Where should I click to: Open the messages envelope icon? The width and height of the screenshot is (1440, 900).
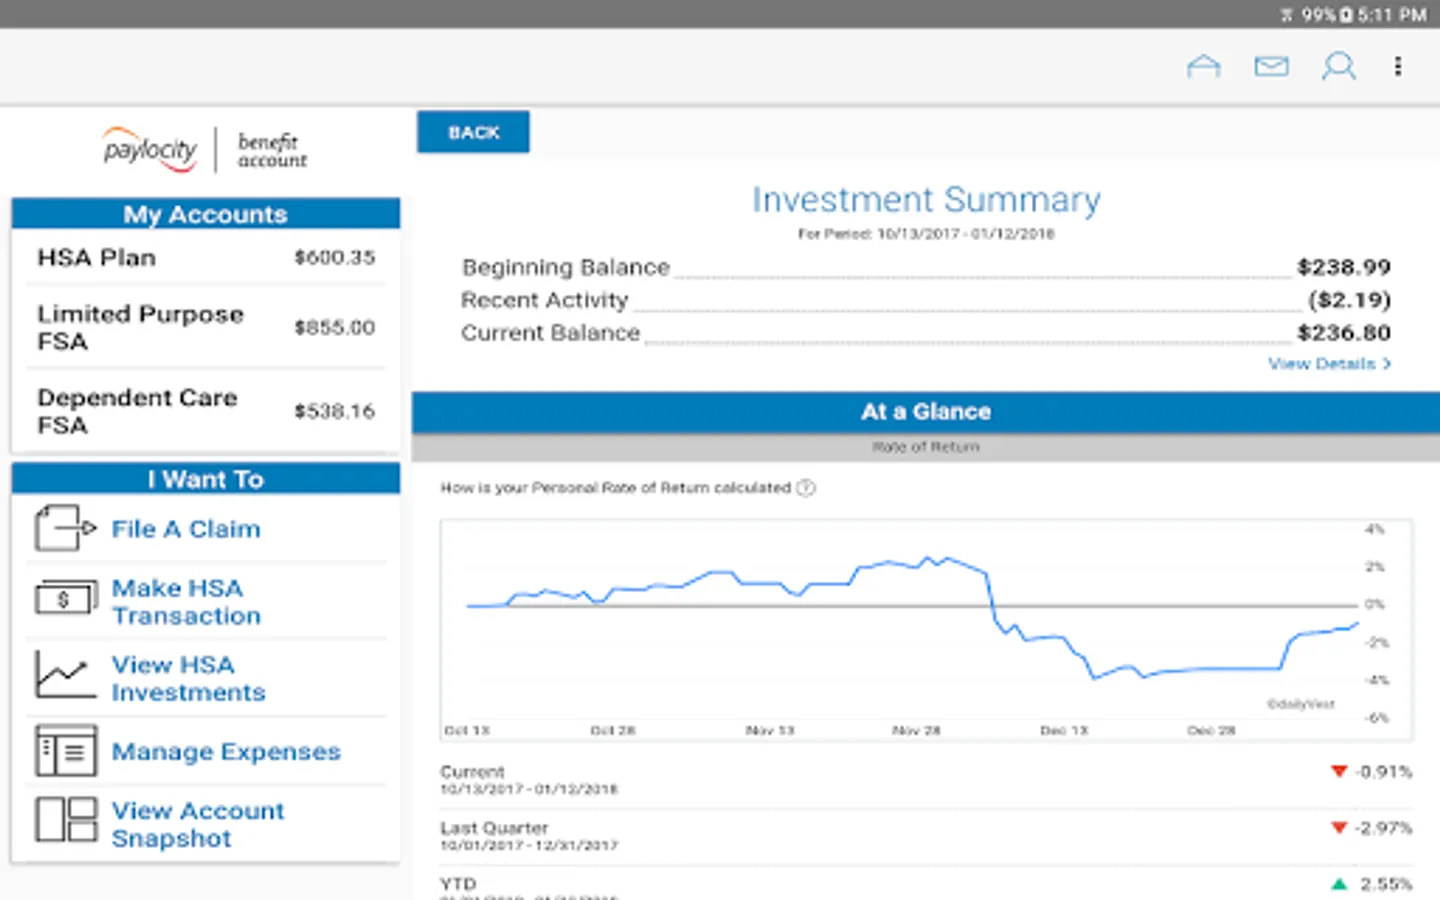pos(1271,67)
